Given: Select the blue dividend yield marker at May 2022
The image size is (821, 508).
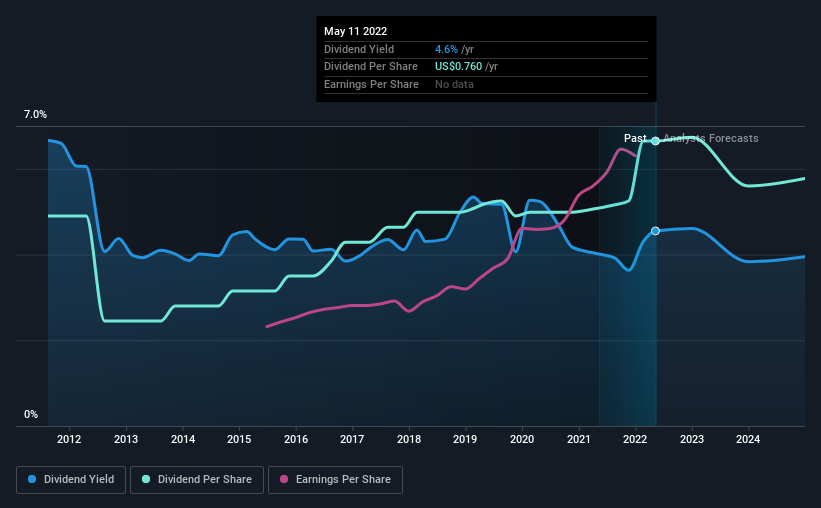Looking at the screenshot, I should pyautogui.click(x=655, y=231).
